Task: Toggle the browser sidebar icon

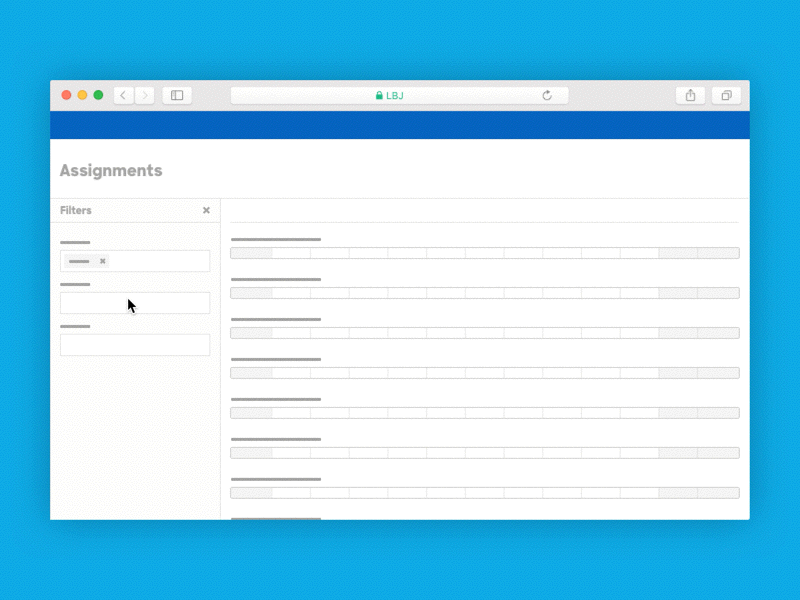Action: point(177,95)
